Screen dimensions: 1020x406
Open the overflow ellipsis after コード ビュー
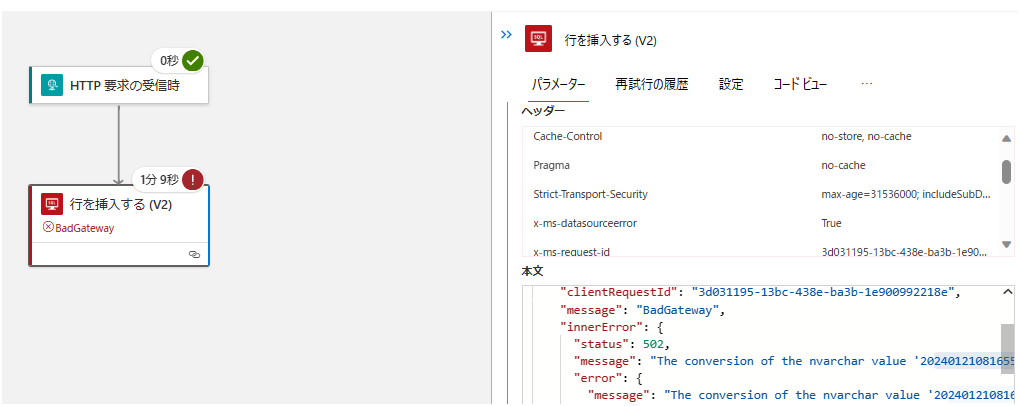(867, 84)
